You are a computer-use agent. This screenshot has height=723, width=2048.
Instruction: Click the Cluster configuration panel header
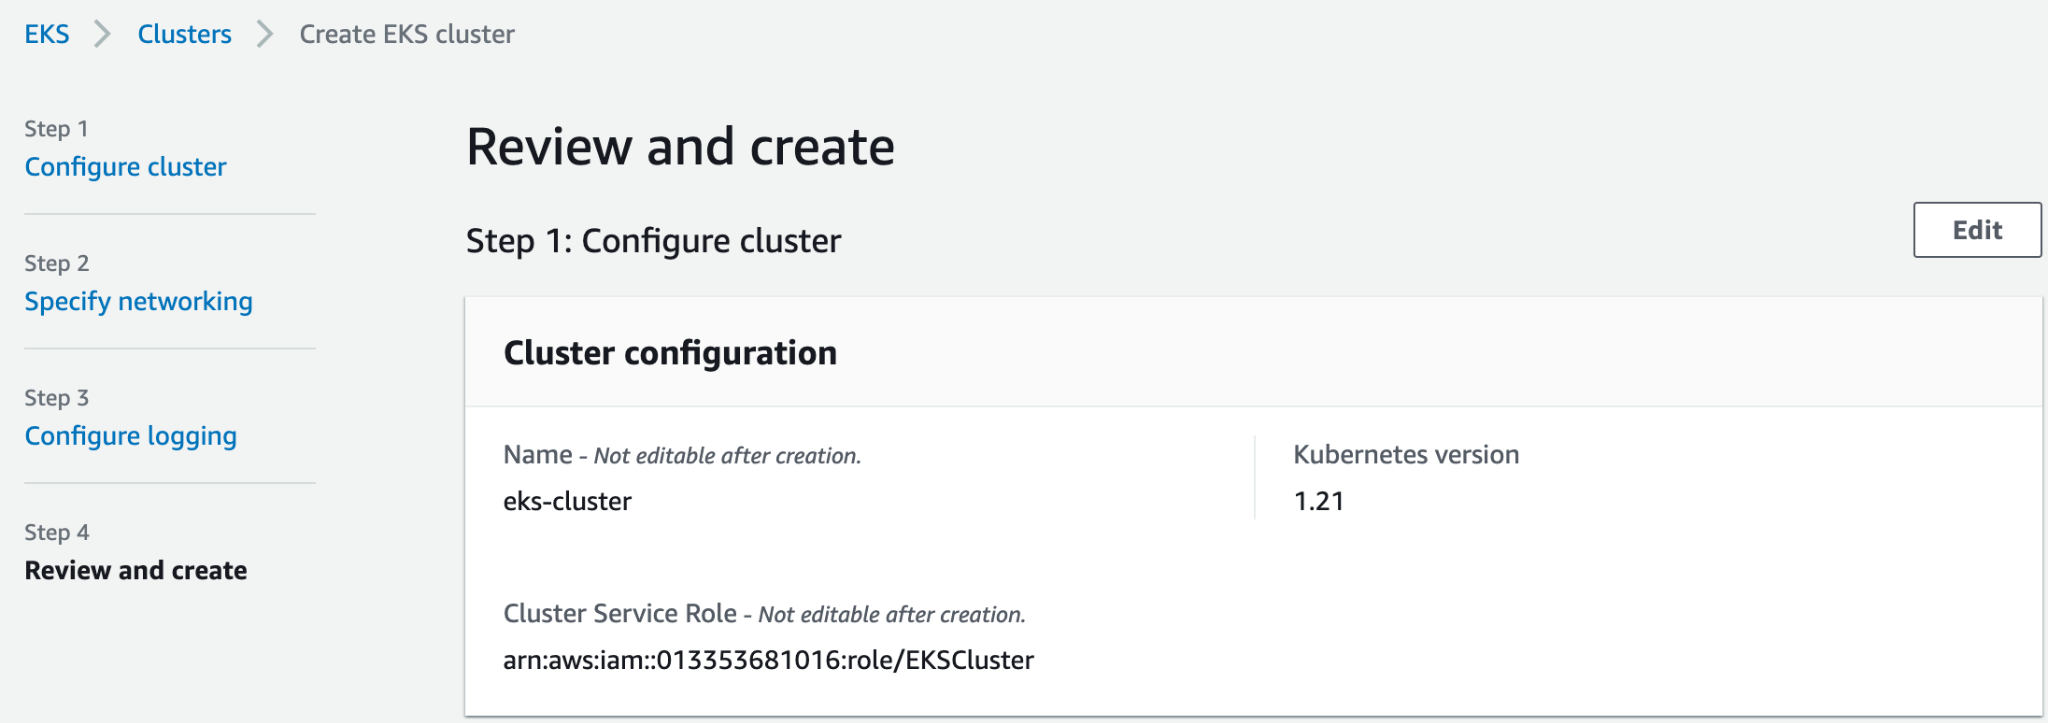point(670,353)
